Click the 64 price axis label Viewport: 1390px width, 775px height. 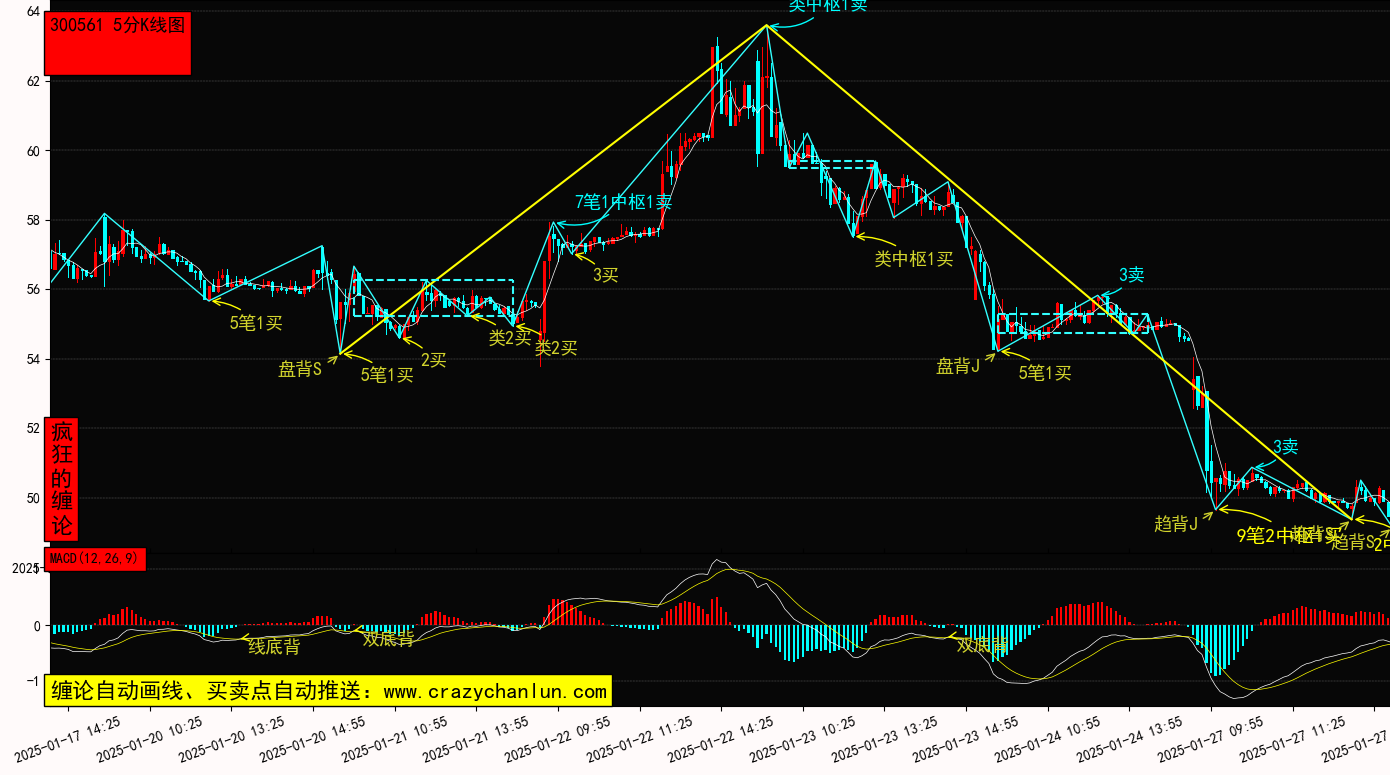(x=33, y=11)
